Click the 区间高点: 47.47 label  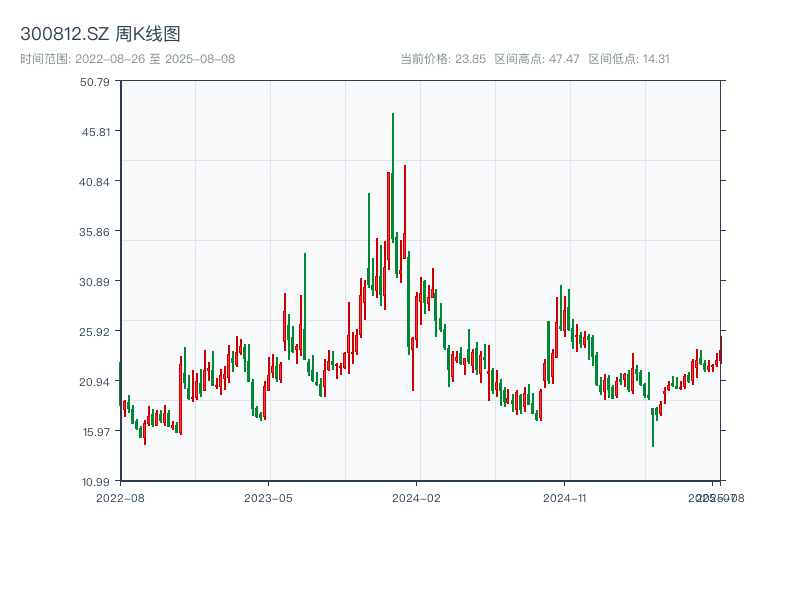tap(537, 59)
